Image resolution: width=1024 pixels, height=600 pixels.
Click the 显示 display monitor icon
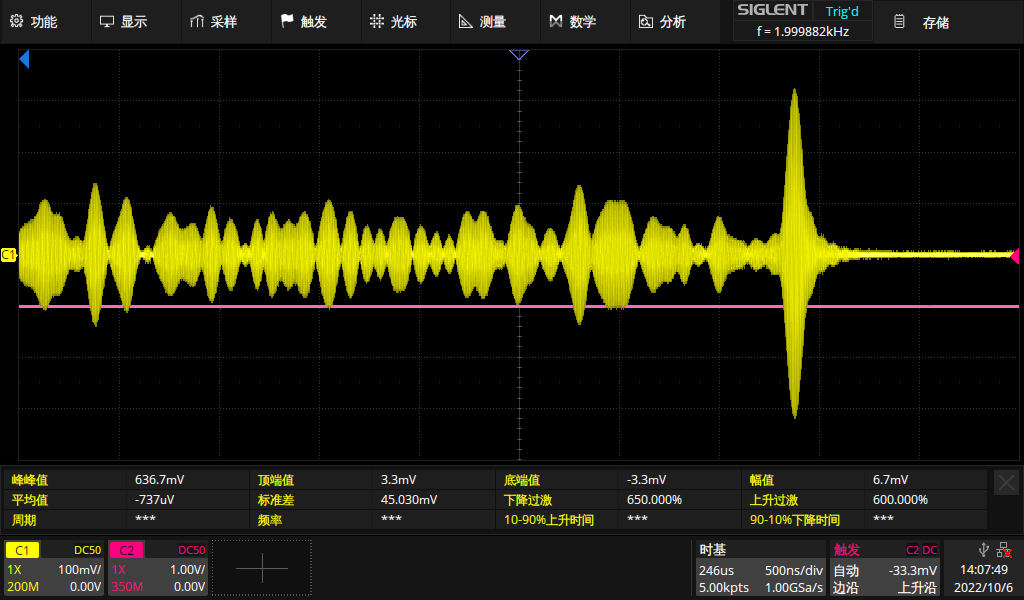pos(107,21)
